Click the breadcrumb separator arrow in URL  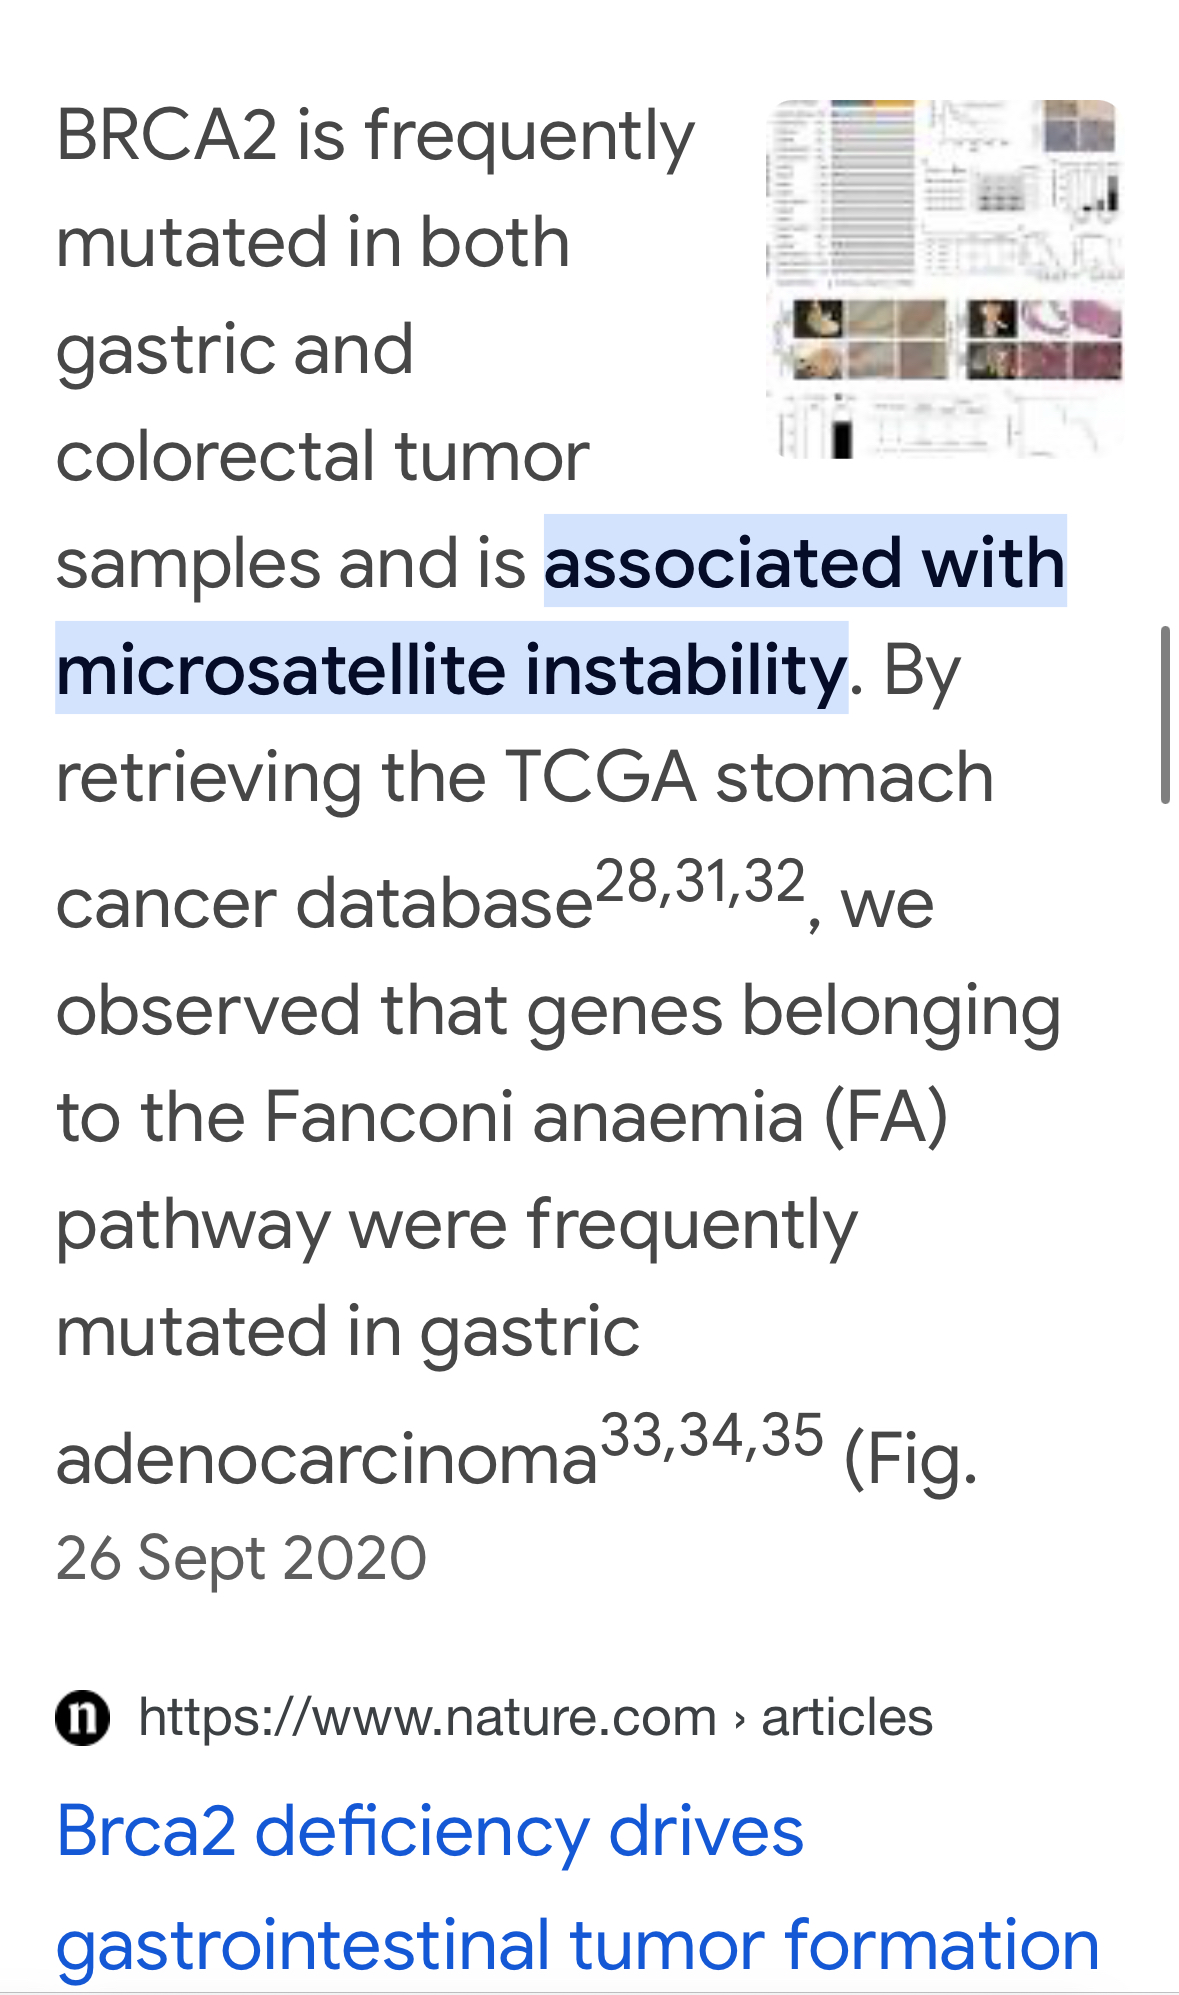[x=739, y=1719]
